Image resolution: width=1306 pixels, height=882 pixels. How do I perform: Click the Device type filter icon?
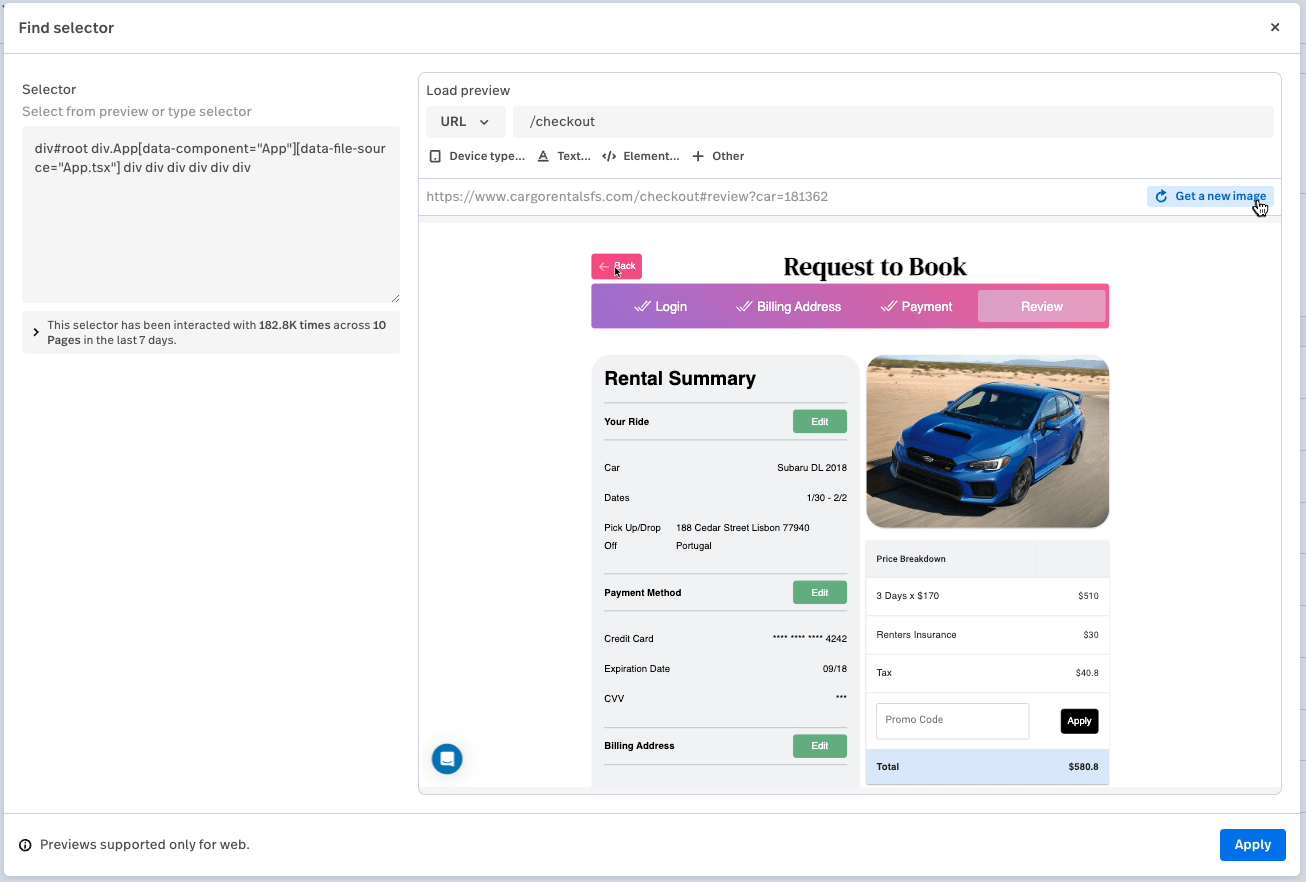(x=435, y=156)
